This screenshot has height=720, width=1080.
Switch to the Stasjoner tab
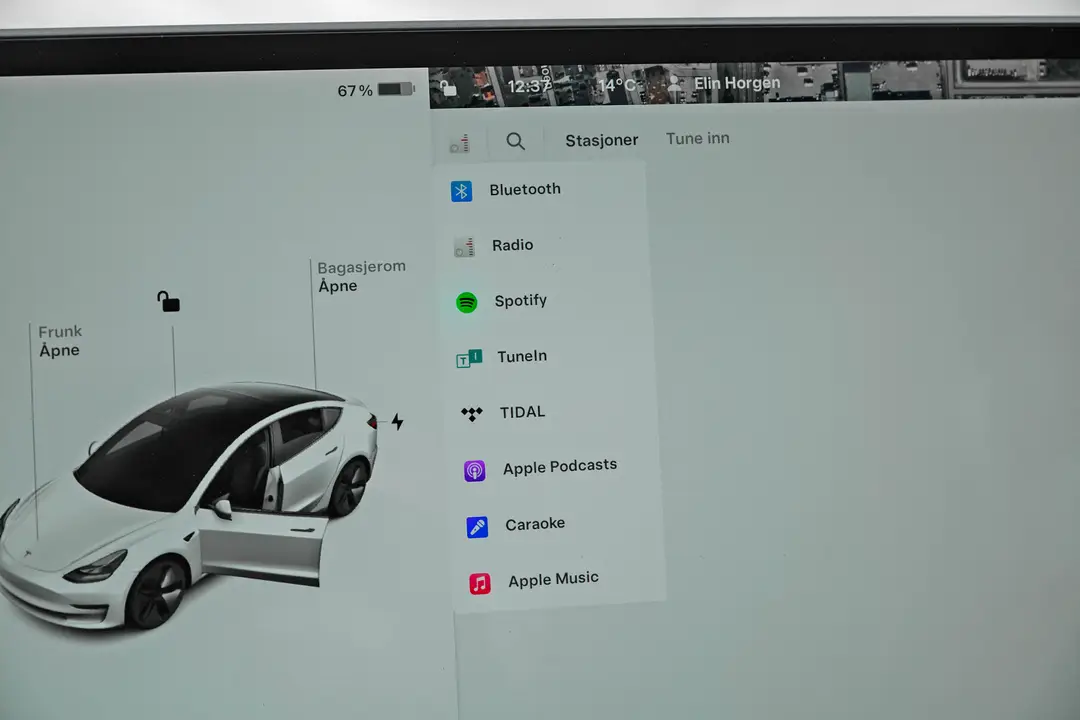(x=601, y=140)
